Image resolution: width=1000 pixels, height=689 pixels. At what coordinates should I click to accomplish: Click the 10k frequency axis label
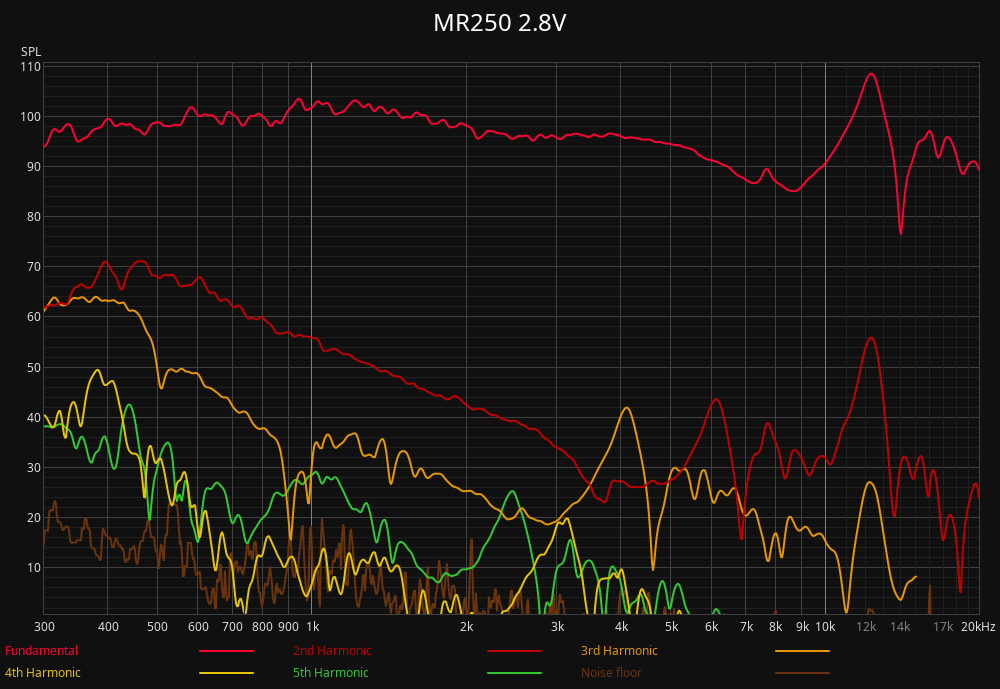pyautogui.click(x=825, y=626)
